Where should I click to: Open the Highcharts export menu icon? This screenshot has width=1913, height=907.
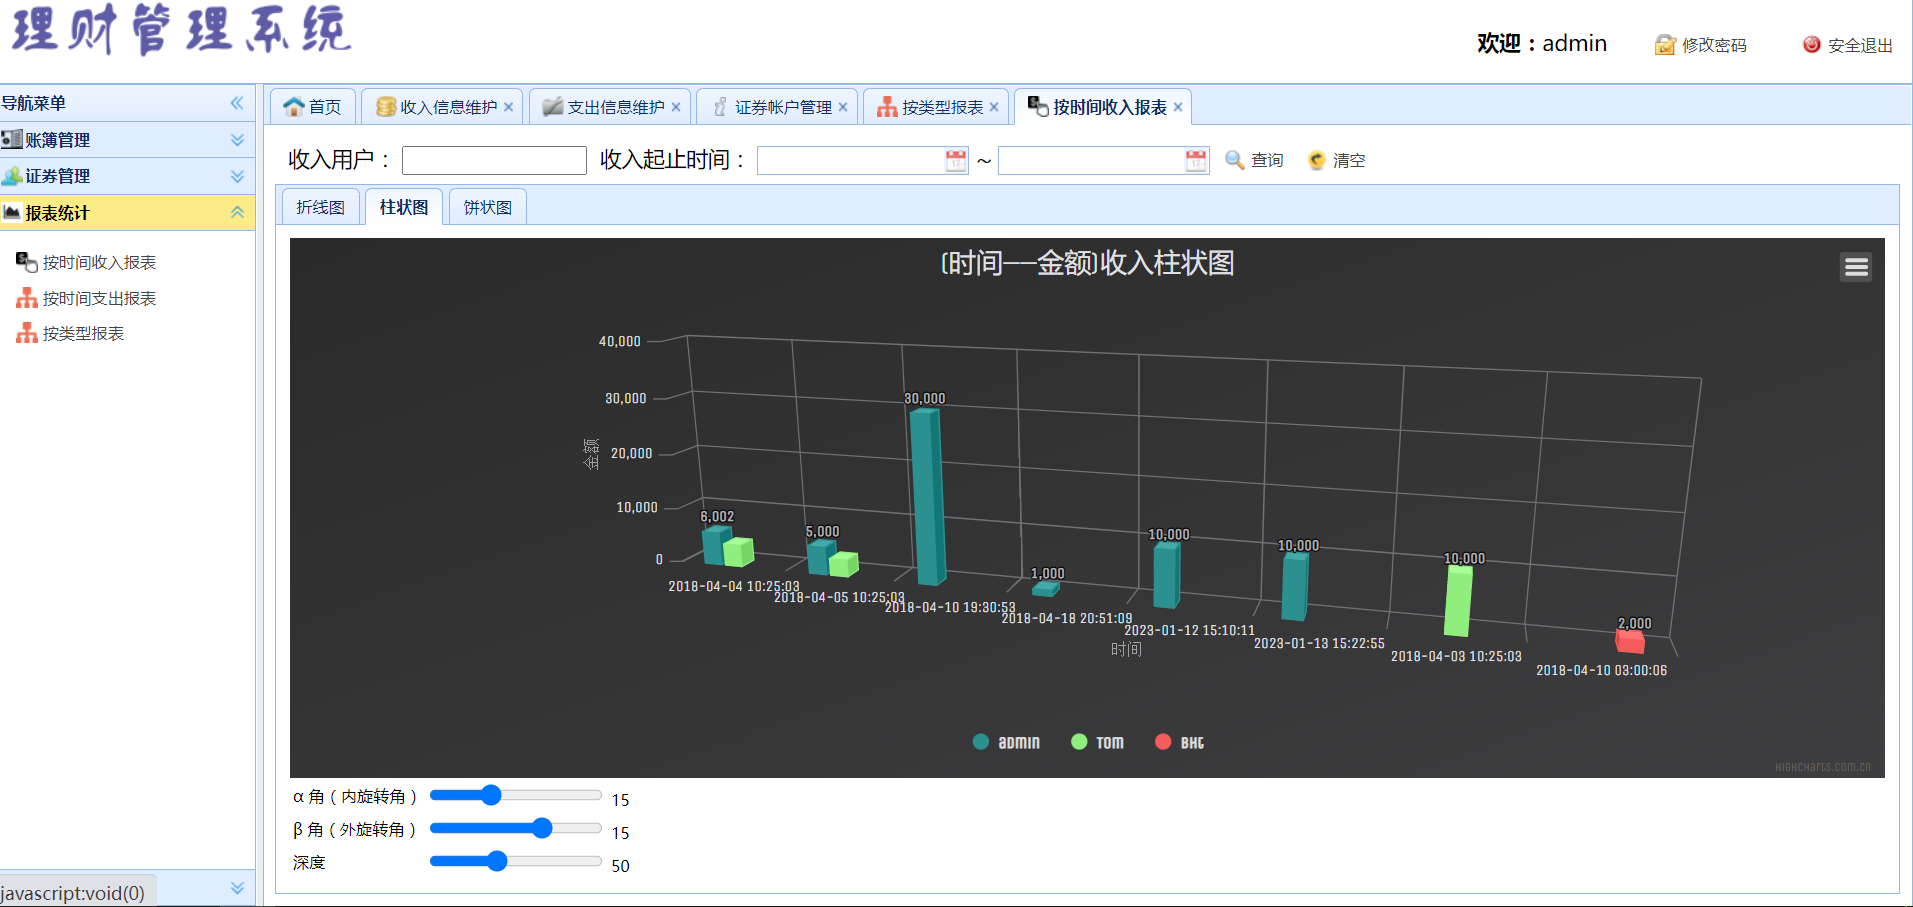1856,267
